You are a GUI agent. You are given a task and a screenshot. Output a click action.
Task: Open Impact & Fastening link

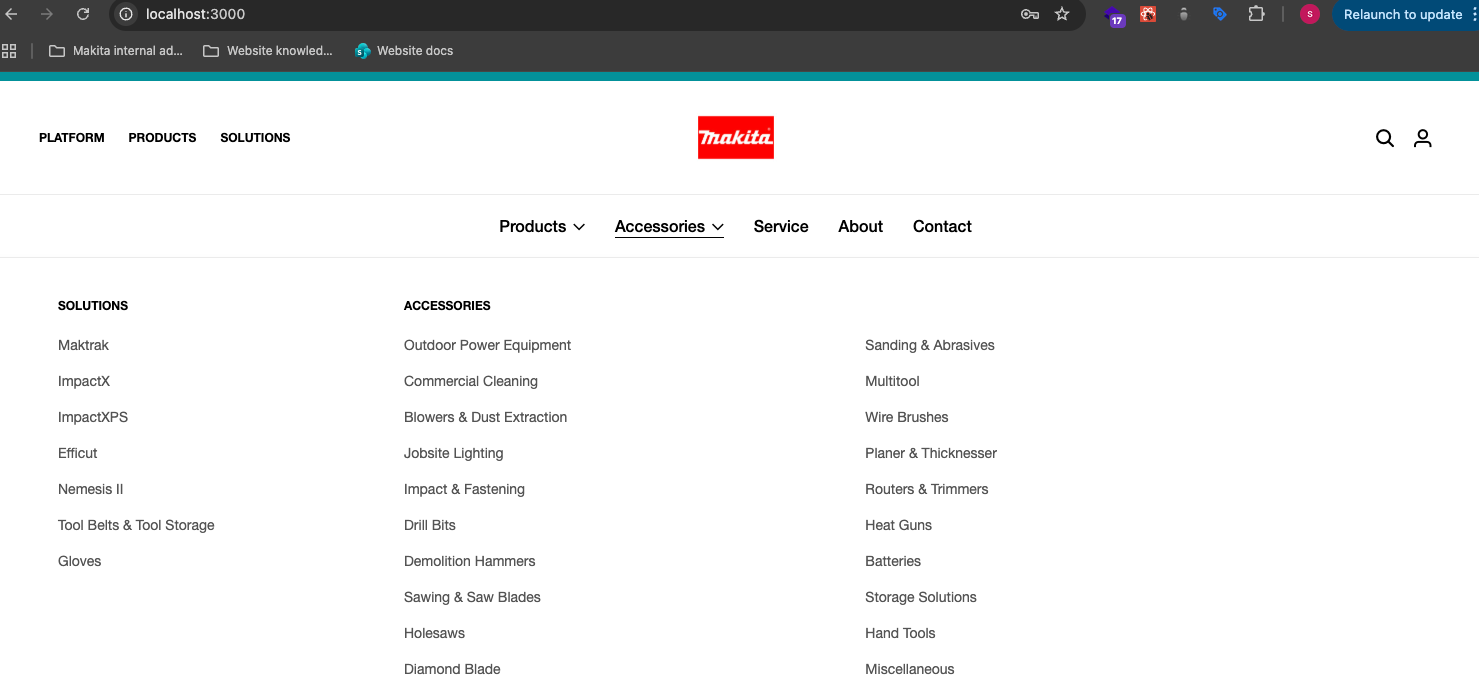click(464, 489)
